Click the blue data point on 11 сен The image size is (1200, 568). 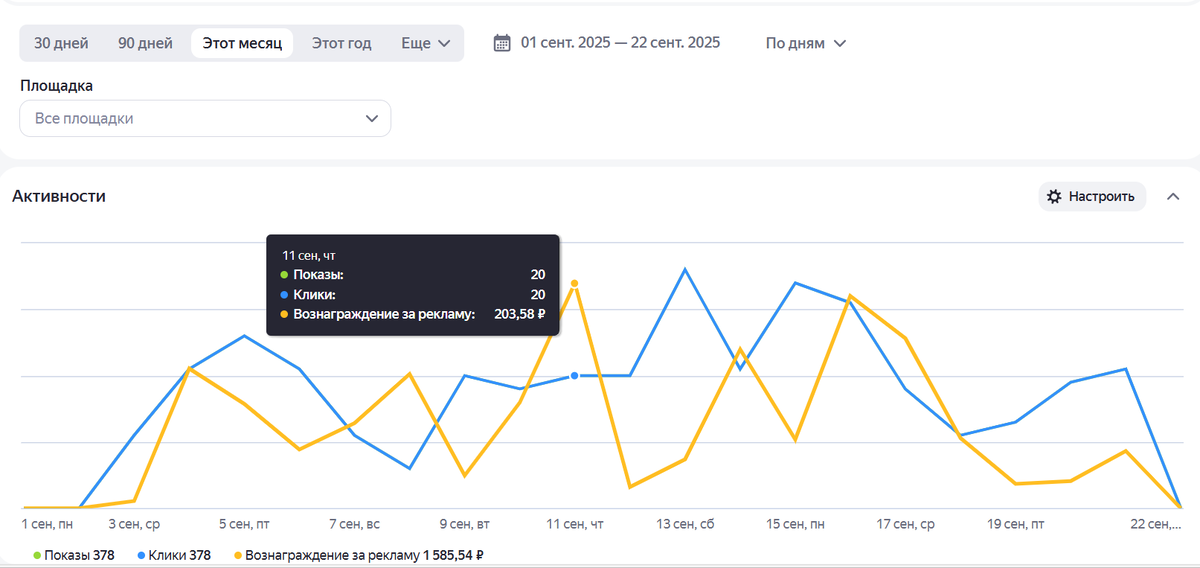point(574,376)
